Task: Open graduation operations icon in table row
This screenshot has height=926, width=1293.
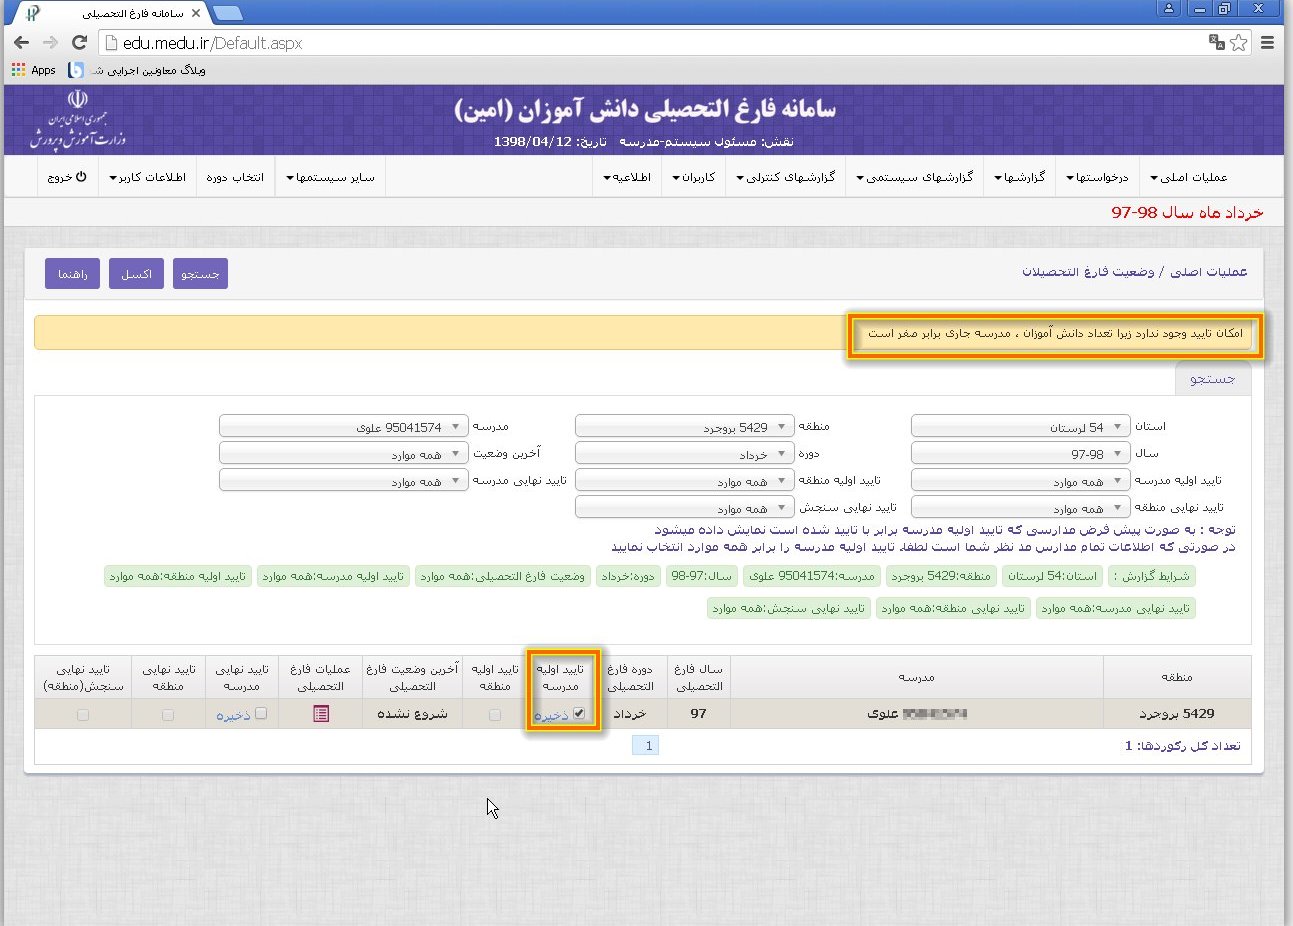Action: click(321, 714)
